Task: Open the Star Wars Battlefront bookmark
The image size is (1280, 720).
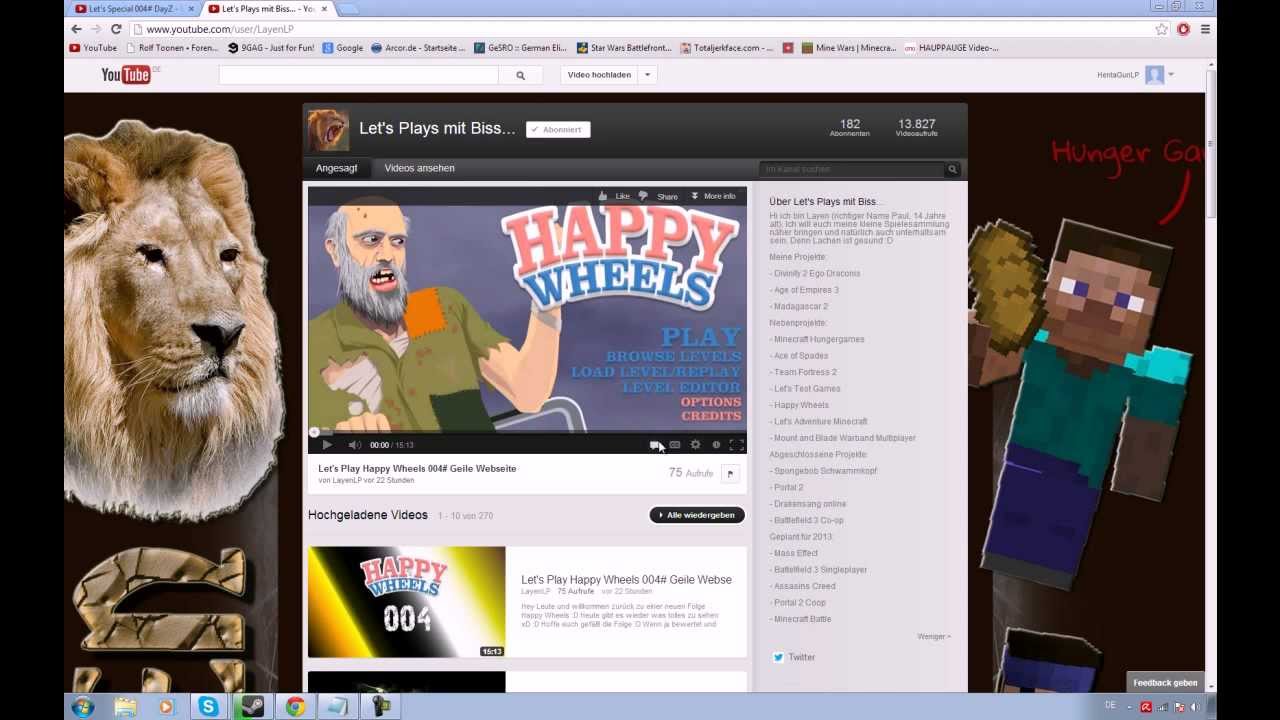Action: point(624,47)
